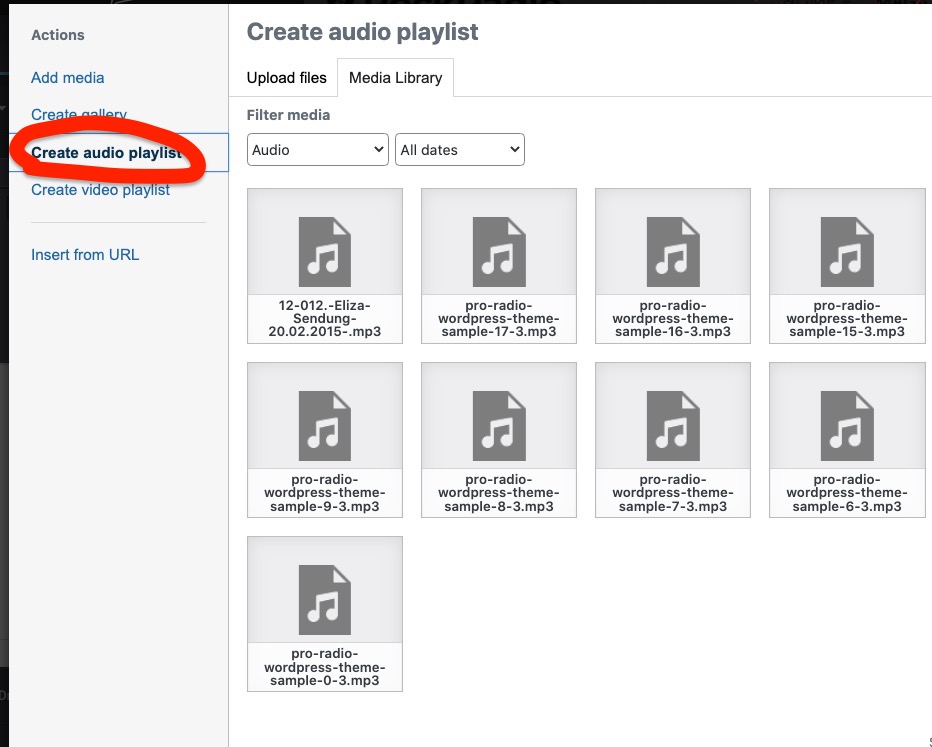
Task: Select the music icon of sample-17-3.mp3
Action: click(x=499, y=252)
